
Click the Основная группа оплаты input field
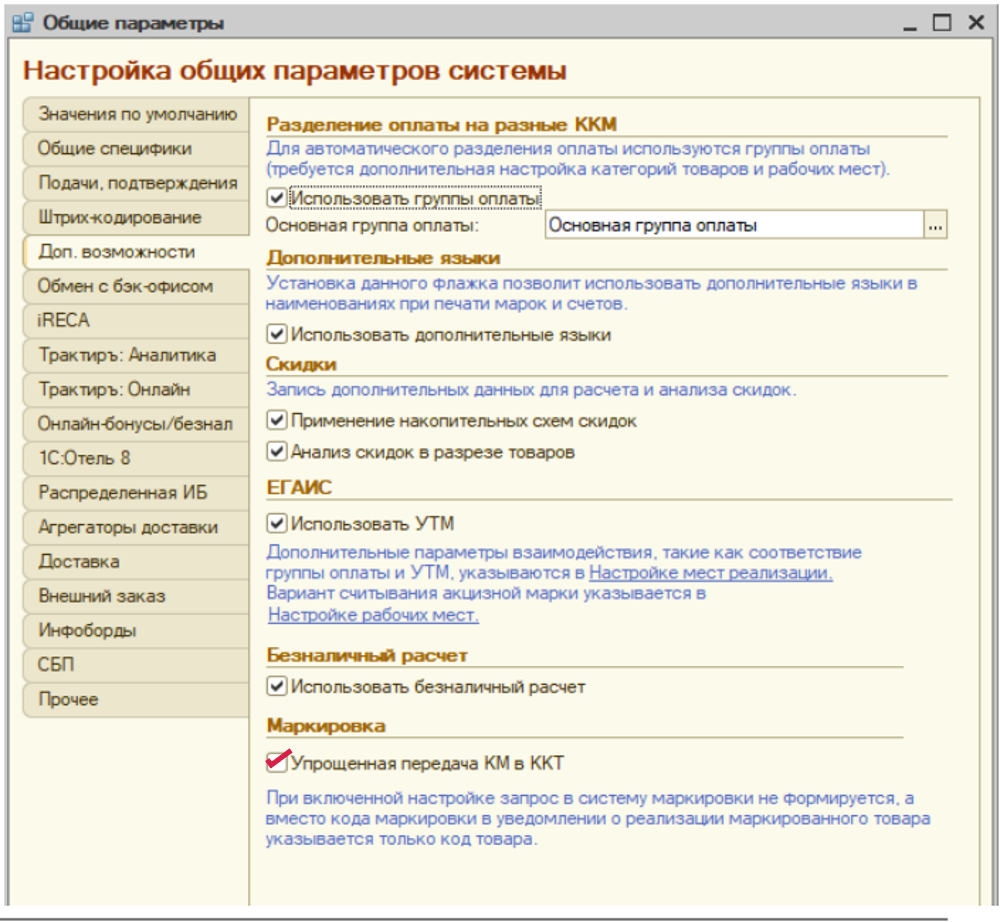[732, 226]
